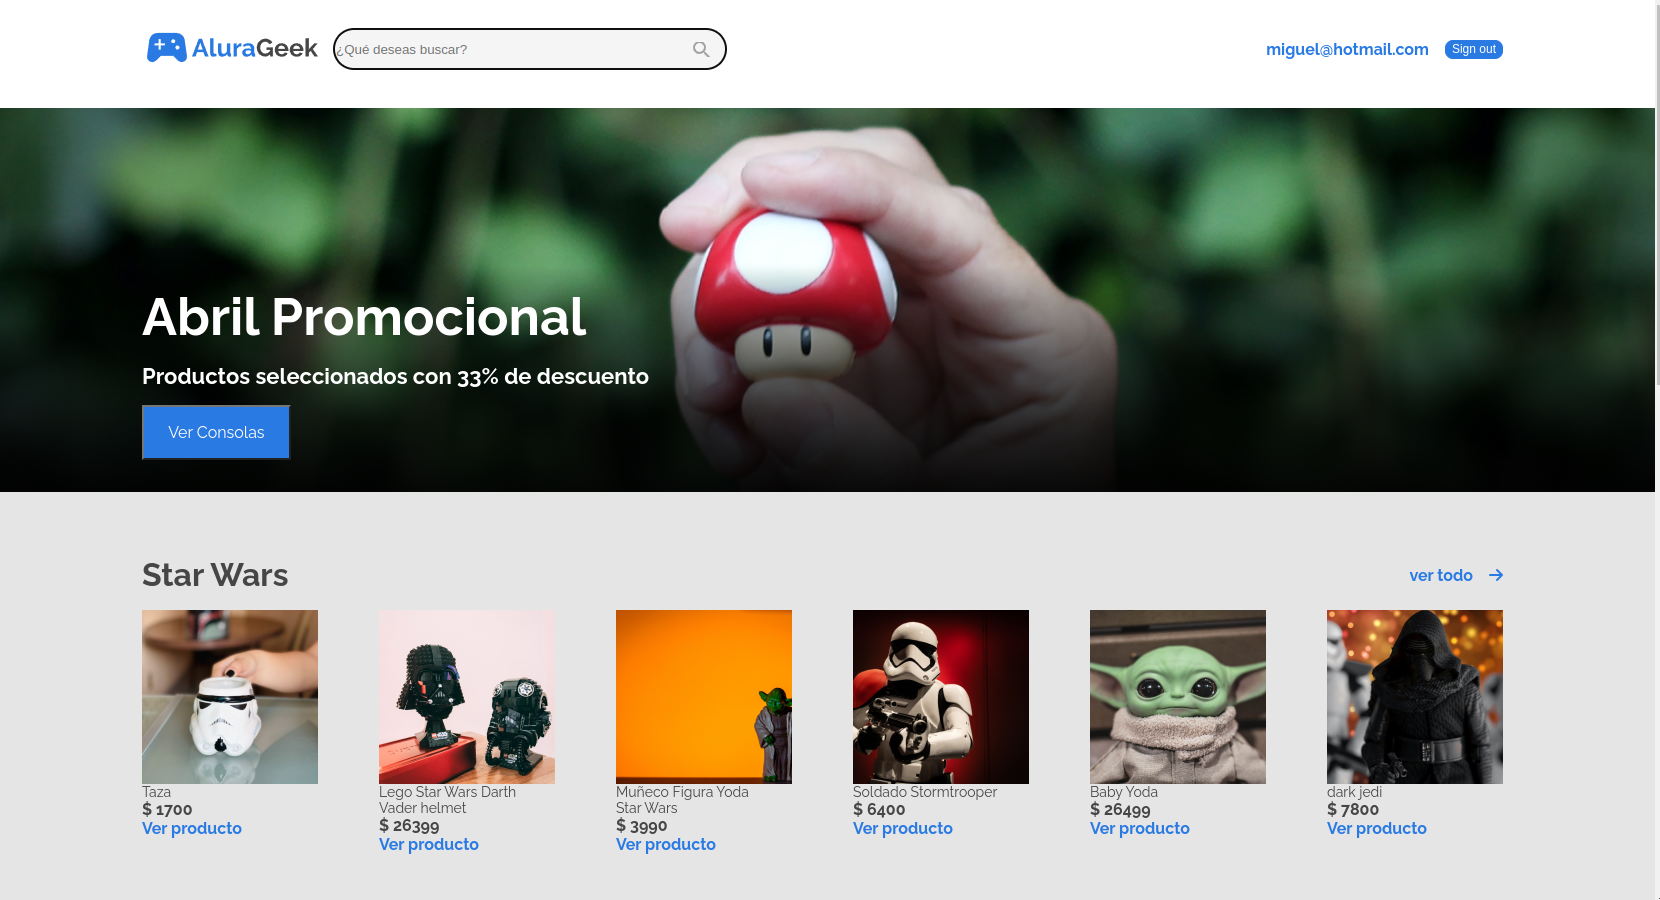The image size is (1660, 900).
Task: Click the AluraGeek gamepad logo icon
Action: point(167,47)
